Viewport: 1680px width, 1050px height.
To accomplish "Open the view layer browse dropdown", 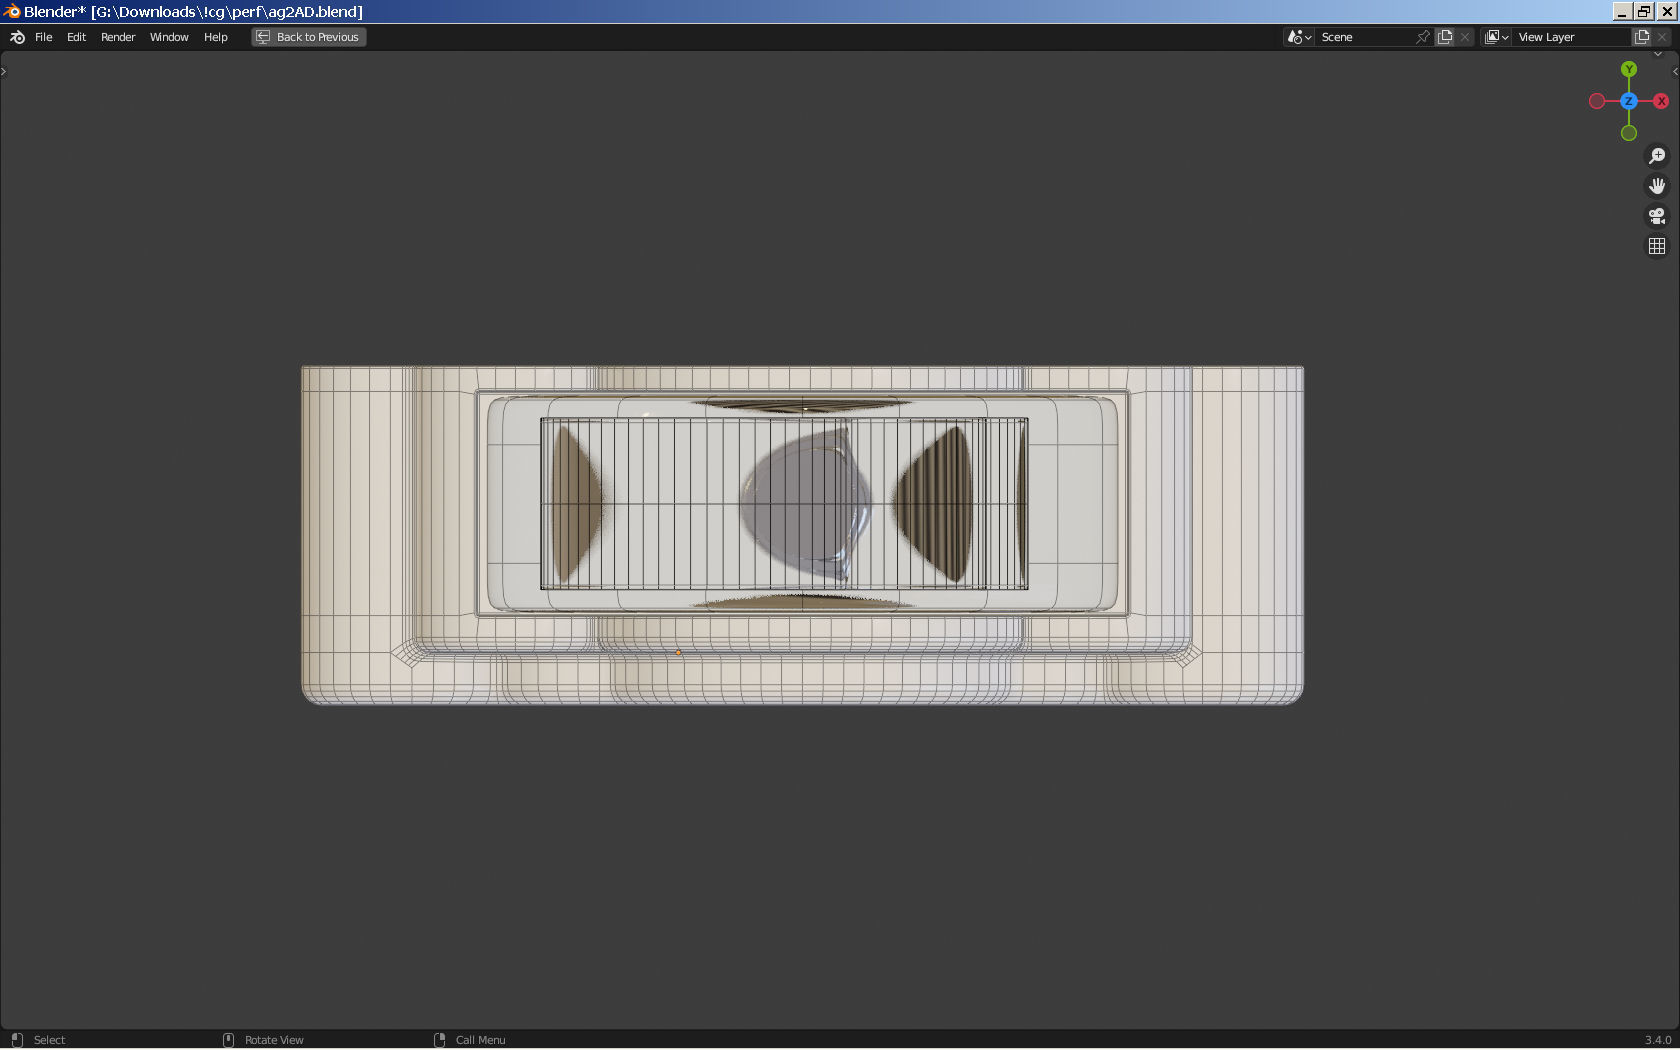I will (1496, 37).
